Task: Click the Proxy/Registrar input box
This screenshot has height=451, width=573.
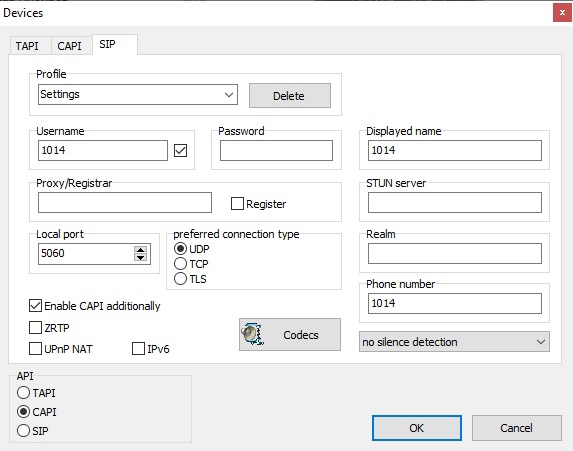Action: coord(125,202)
